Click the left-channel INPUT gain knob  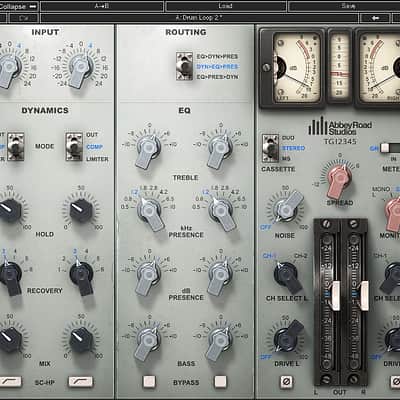(x=9, y=69)
